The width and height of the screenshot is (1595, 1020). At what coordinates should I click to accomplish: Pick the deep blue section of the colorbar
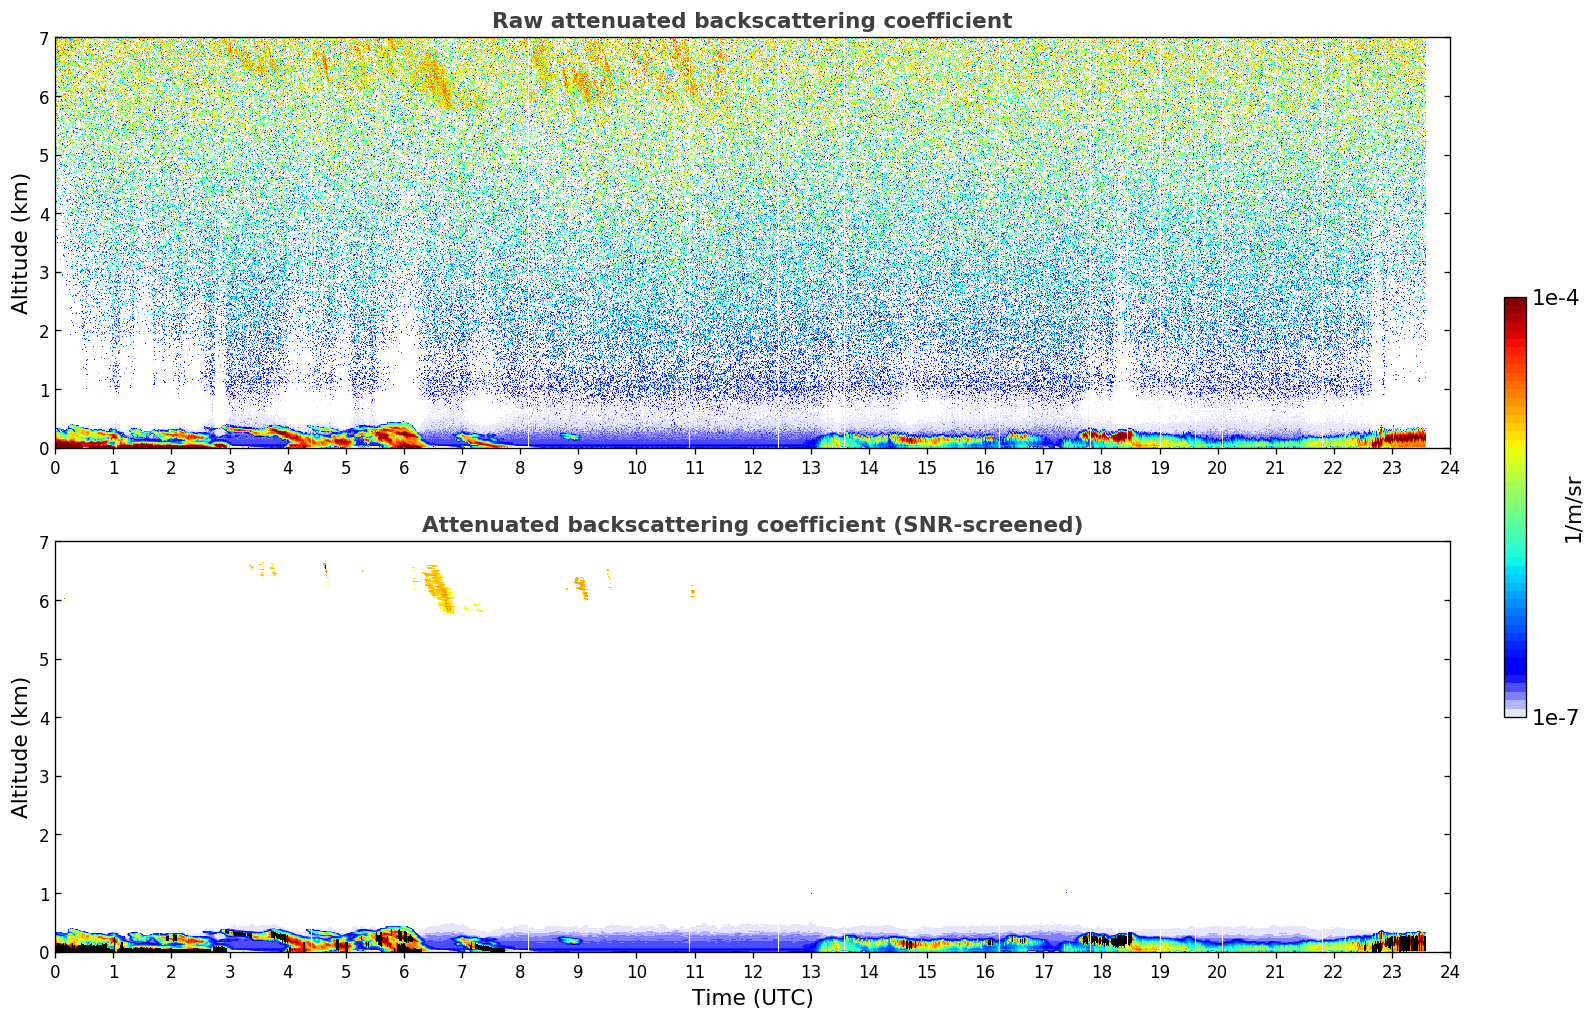click(x=1514, y=660)
